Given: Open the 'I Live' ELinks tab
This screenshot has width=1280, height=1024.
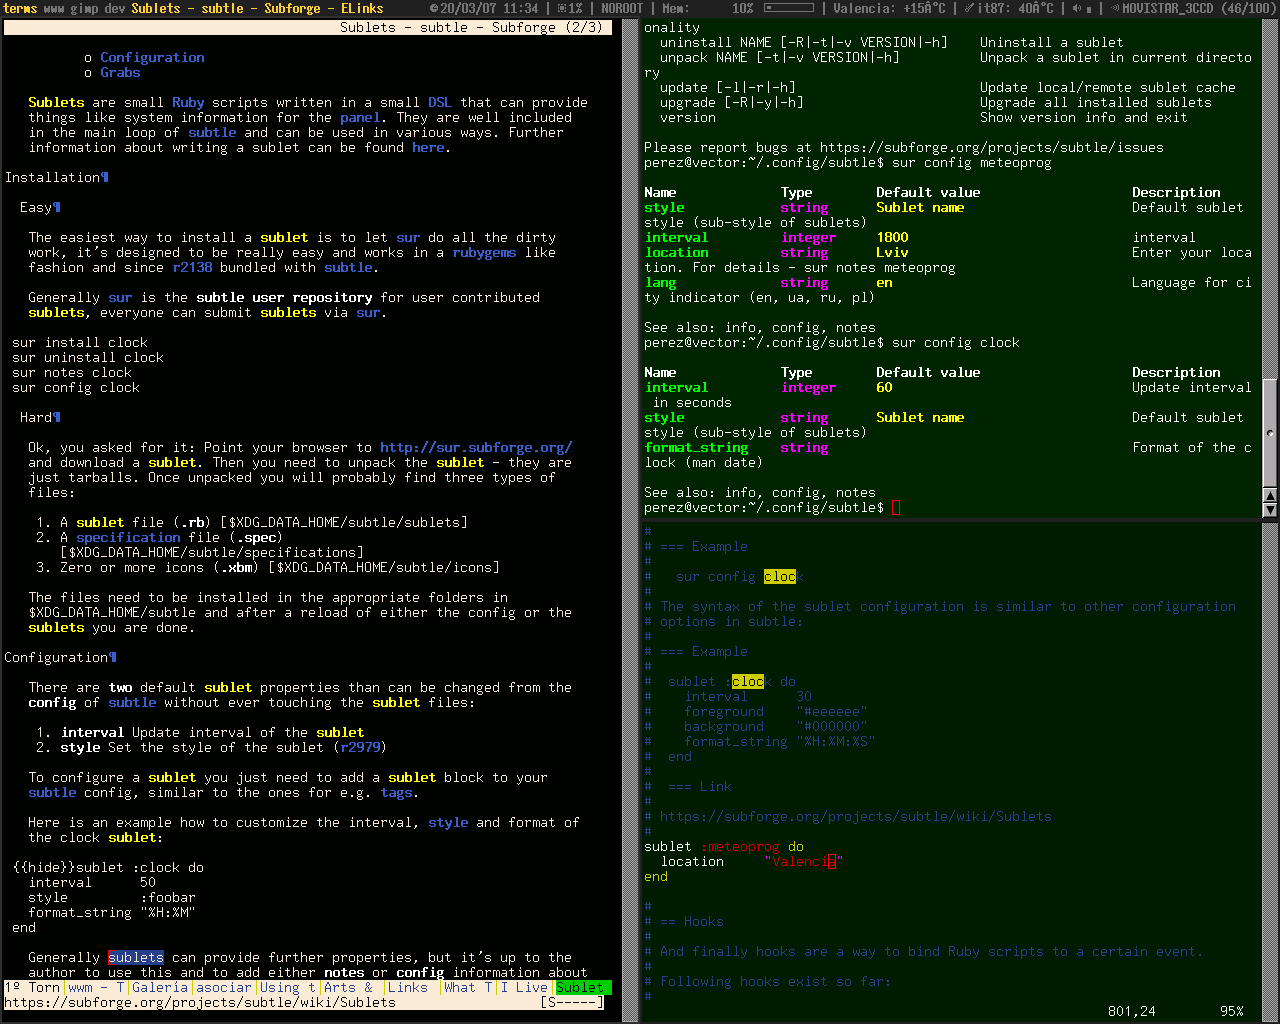Looking at the screenshot, I should pyautogui.click(x=524, y=987).
